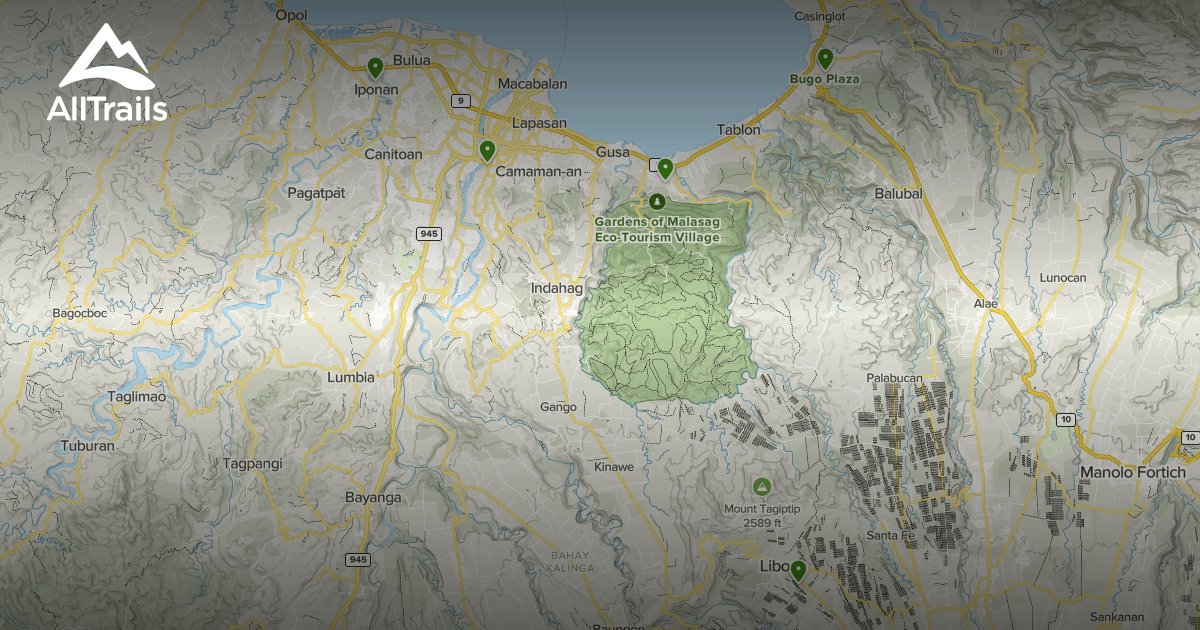Select the Tablon area label
1200x630 pixels.
[x=739, y=129]
